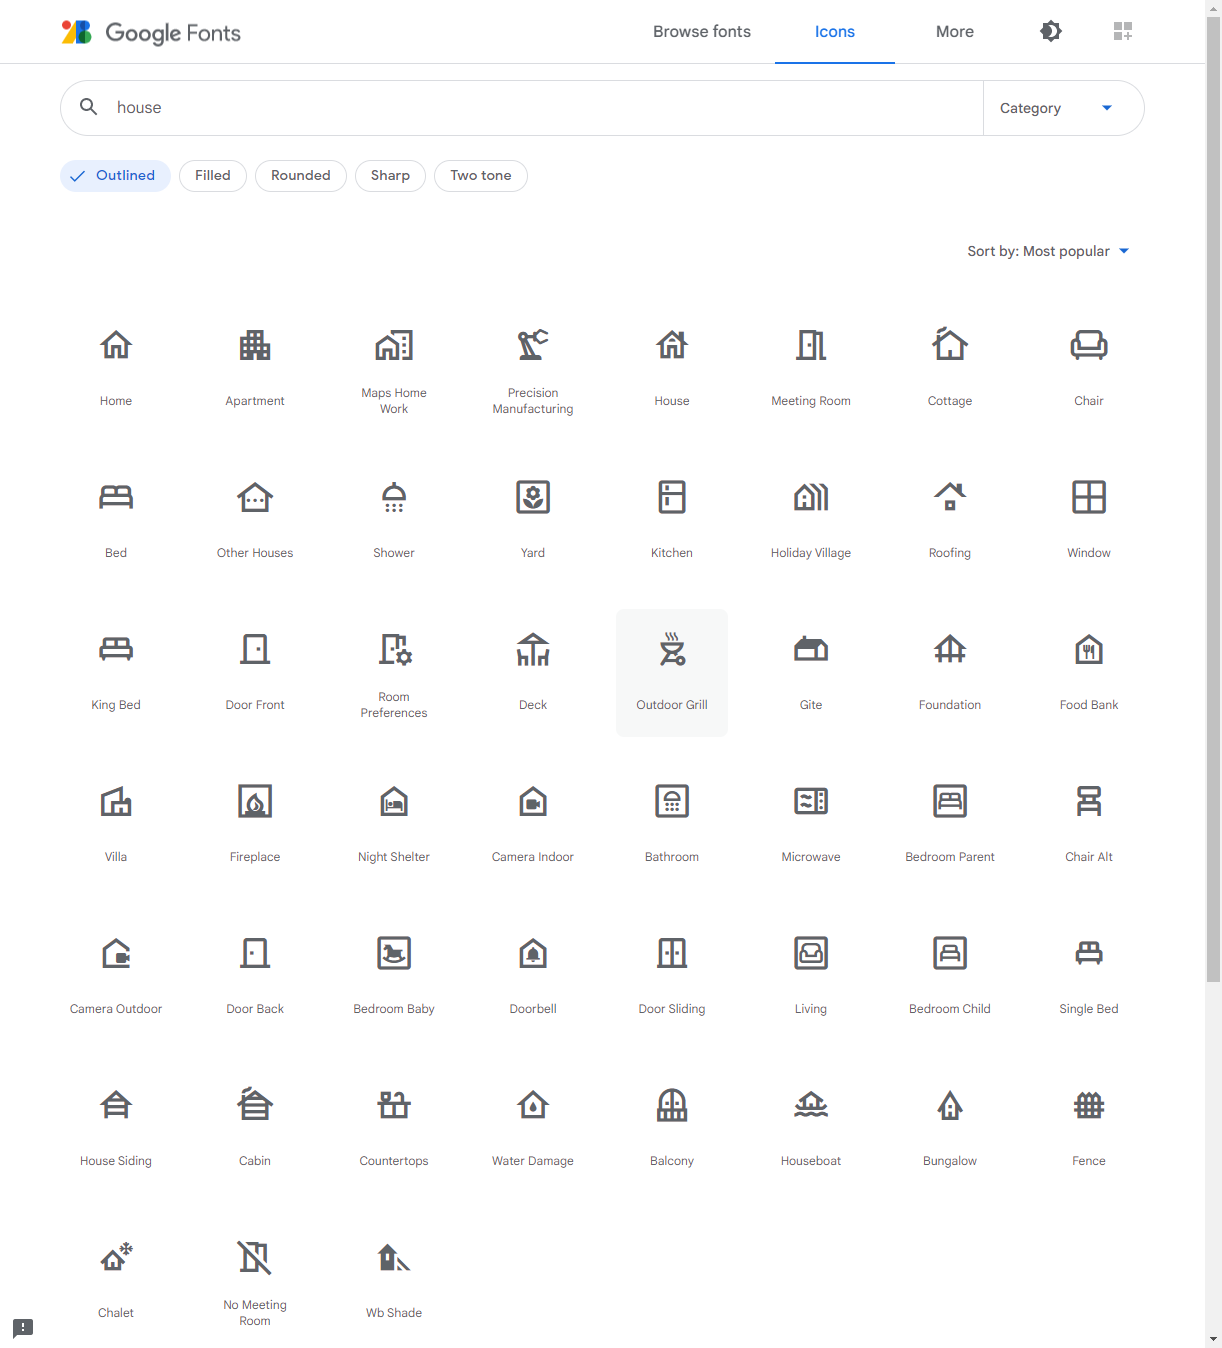Click the search field containing house
This screenshot has height=1348, width=1222.
click(540, 108)
